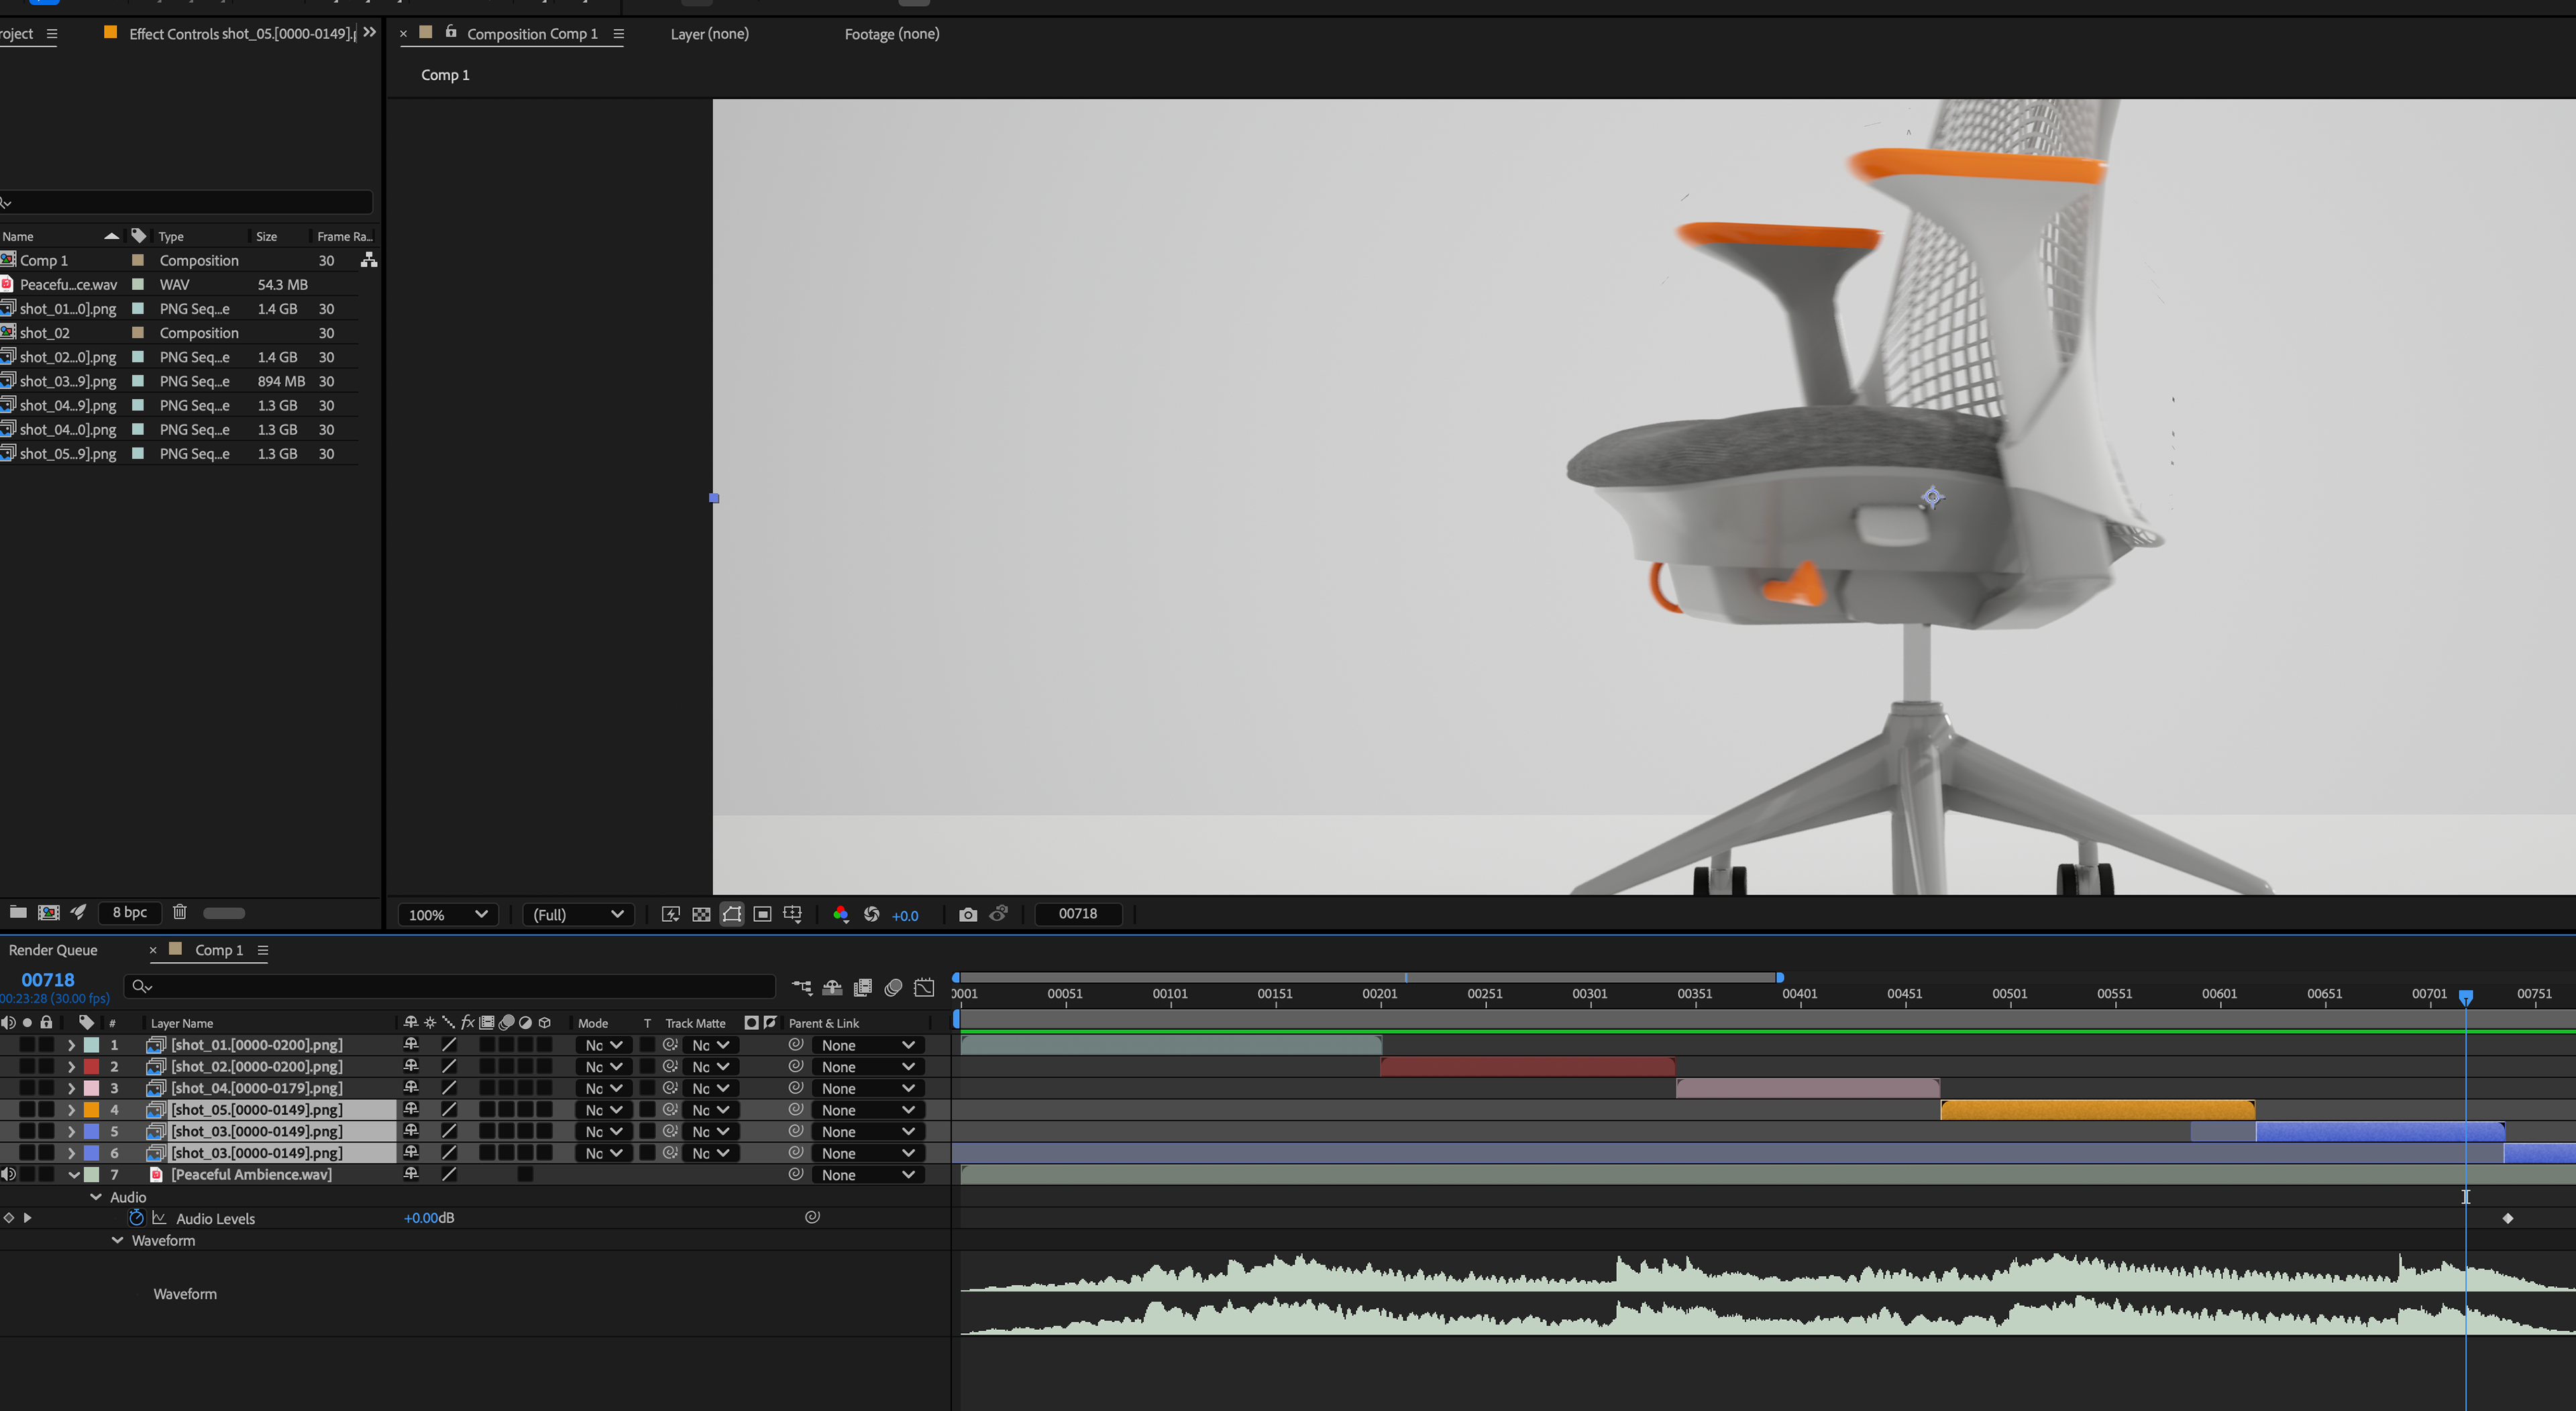Open the Graph Editor in timeline

coord(924,987)
